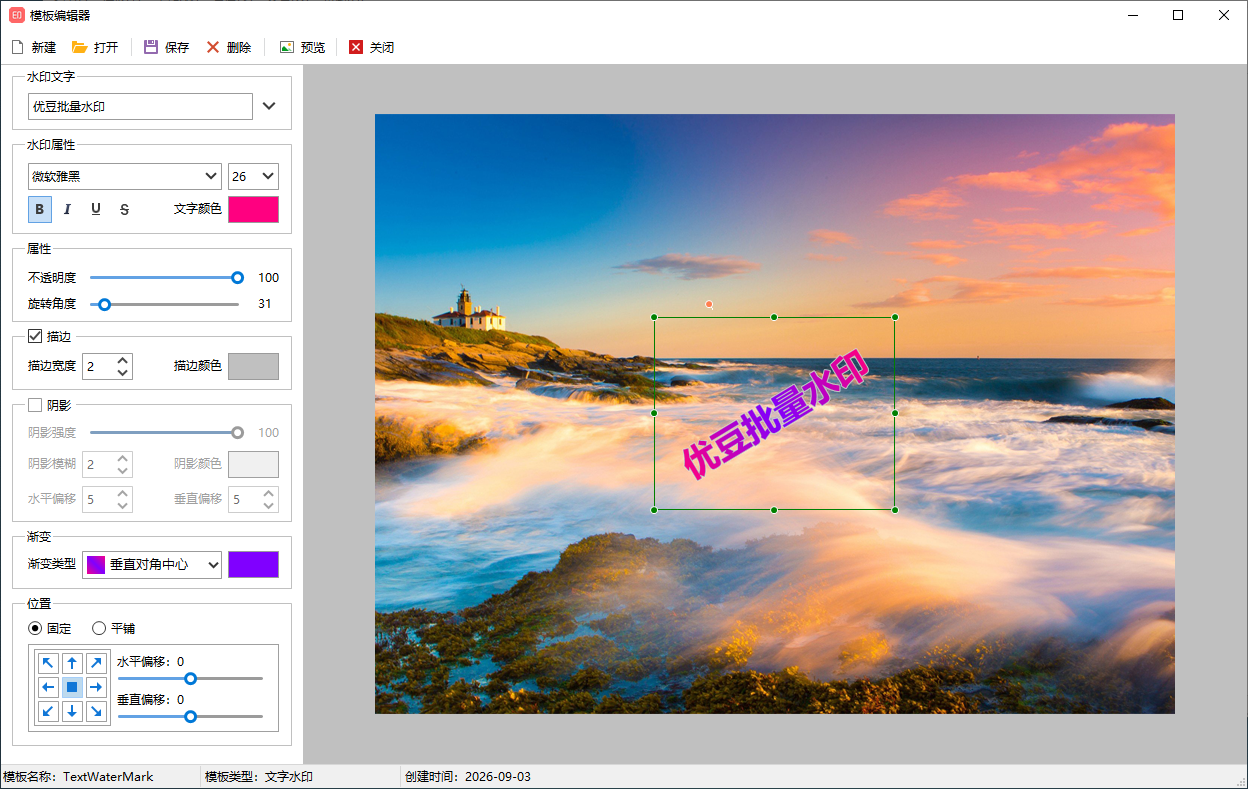Expand the watermark text options chevron
This screenshot has height=789, width=1248.
268,106
